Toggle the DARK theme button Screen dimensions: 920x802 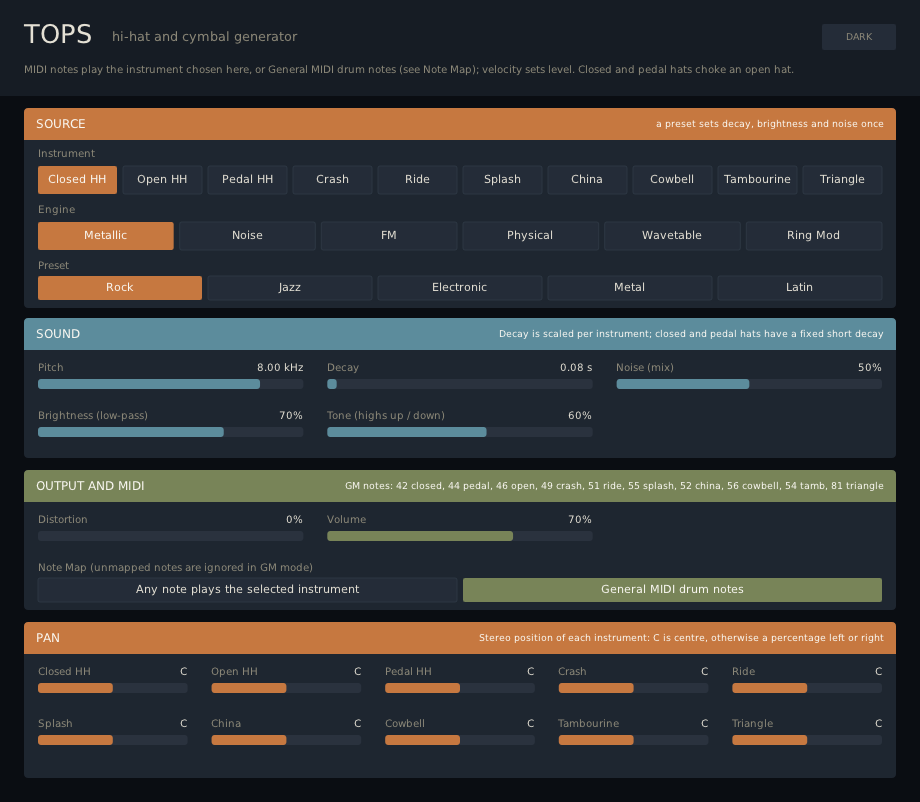[858, 37]
